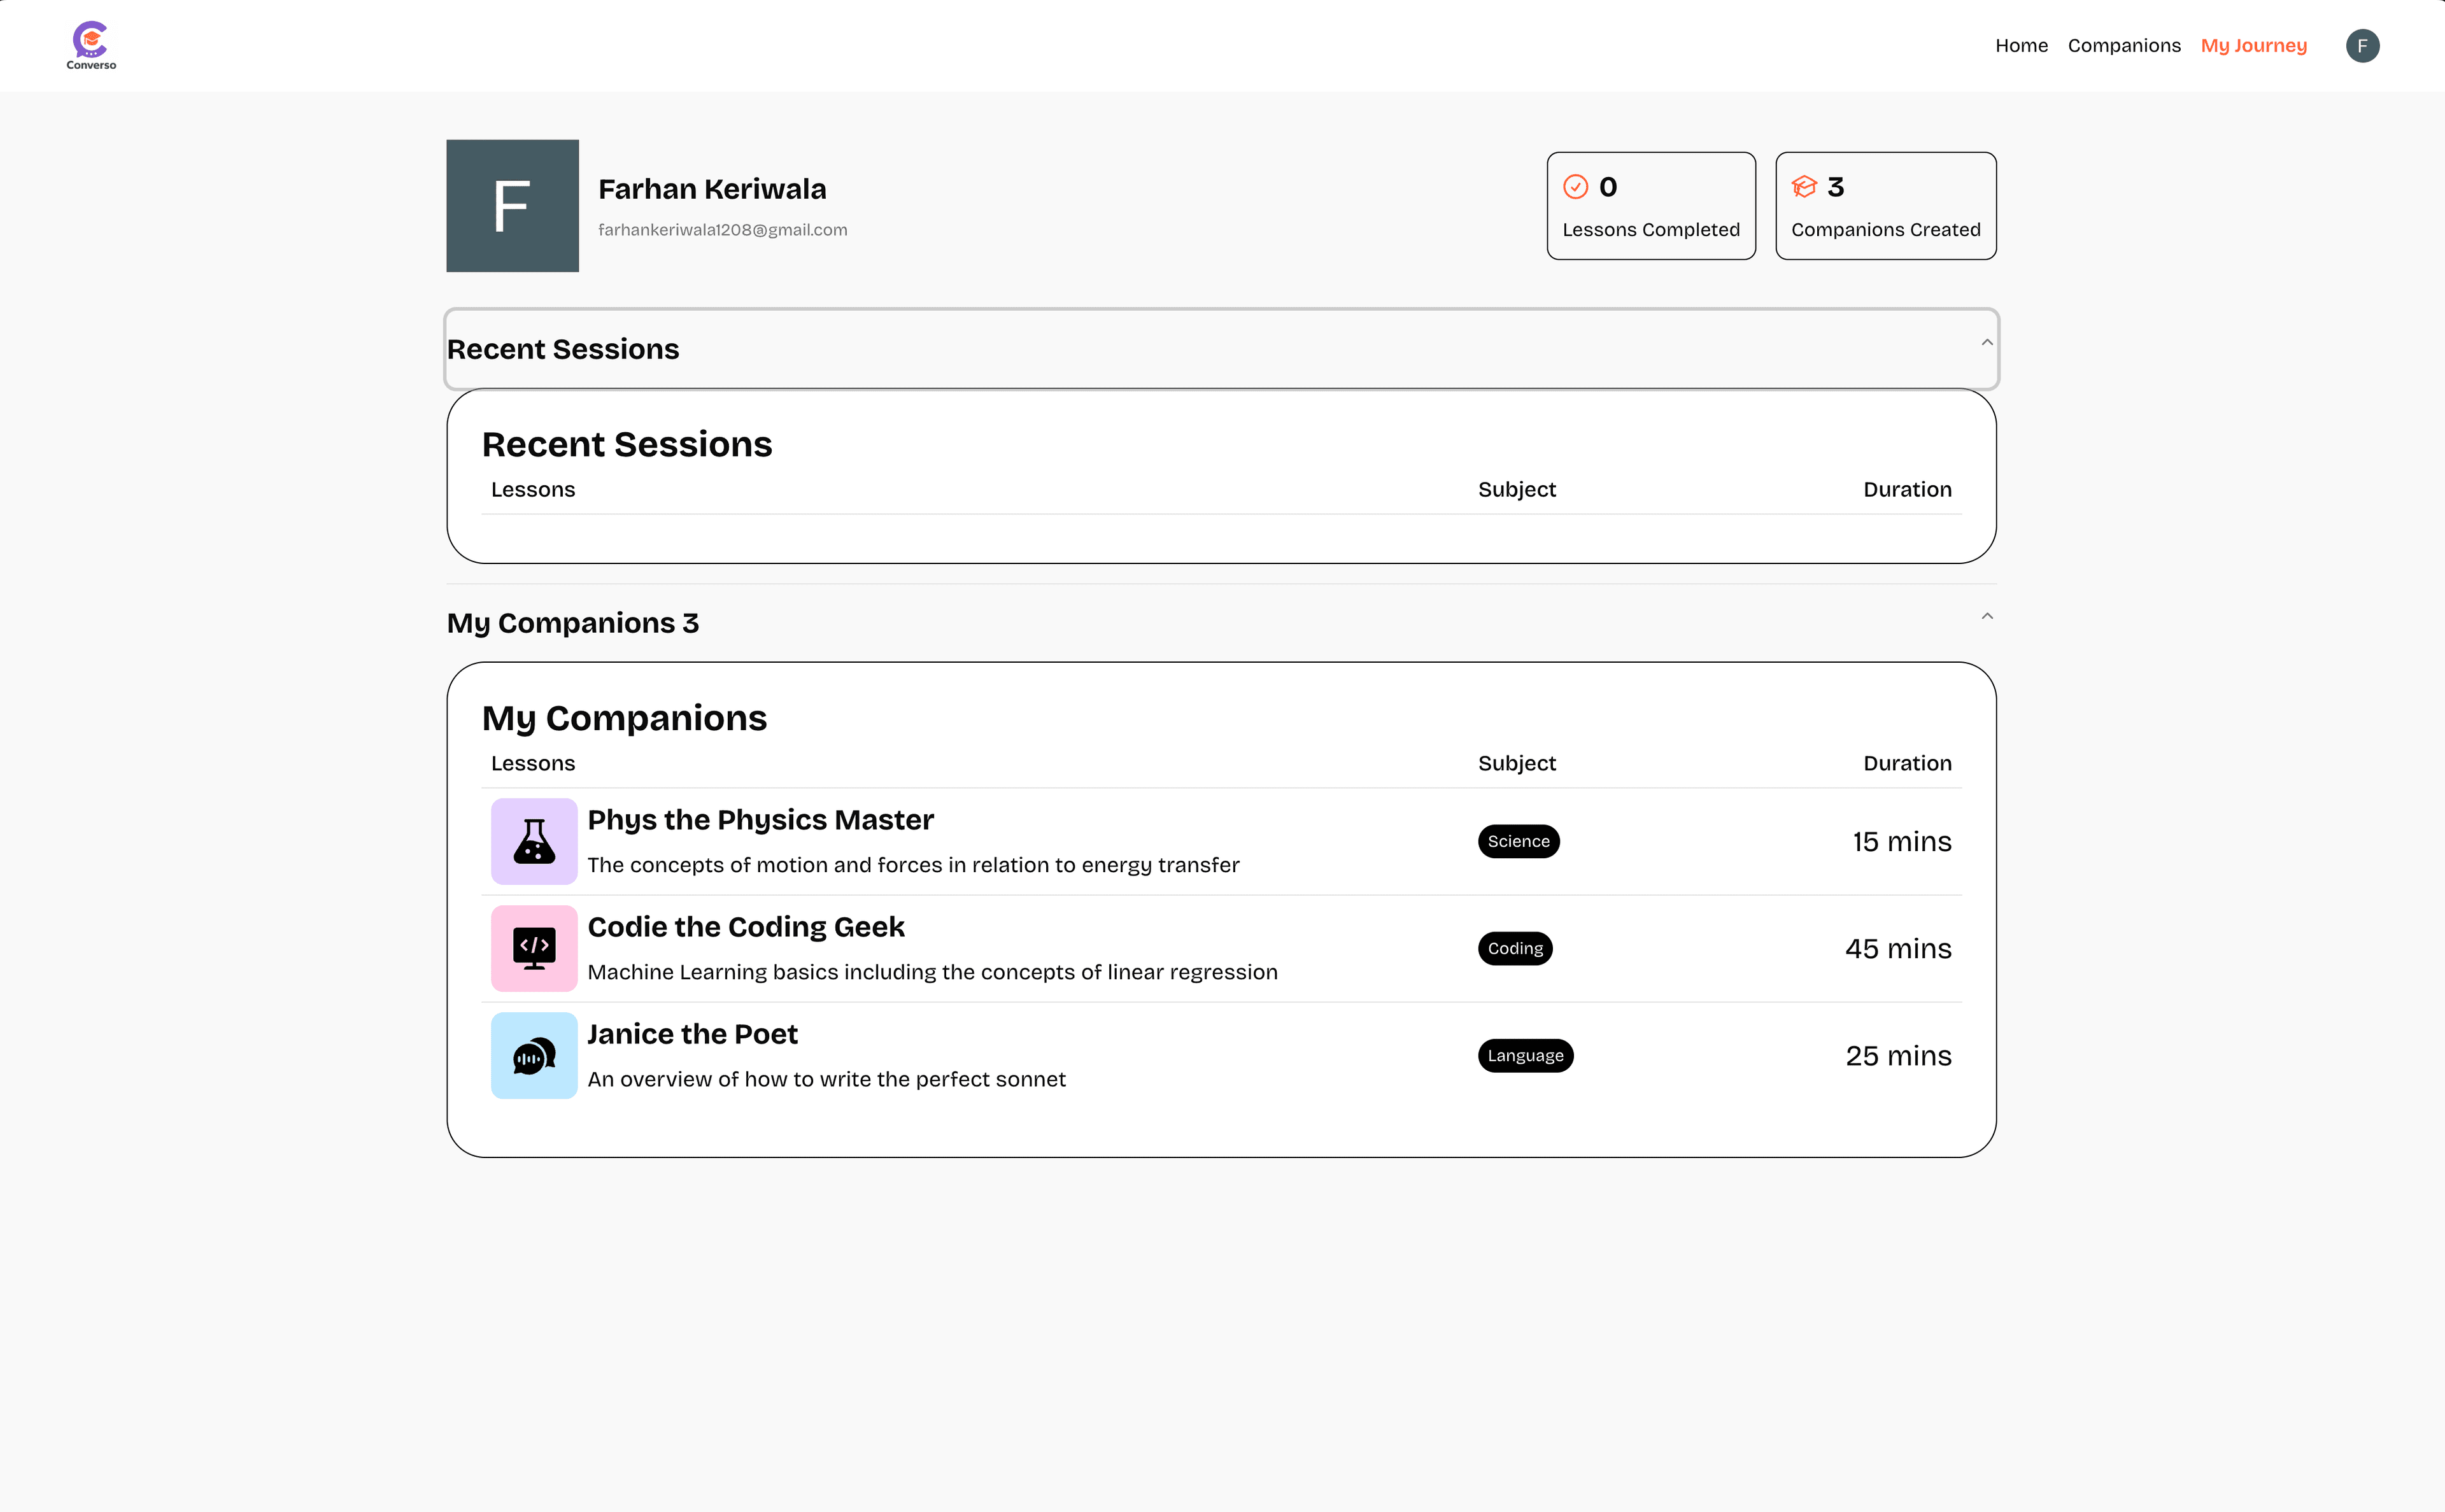Open the Companions nav item
Screen dimensions: 2445x1512
(x=2124, y=46)
